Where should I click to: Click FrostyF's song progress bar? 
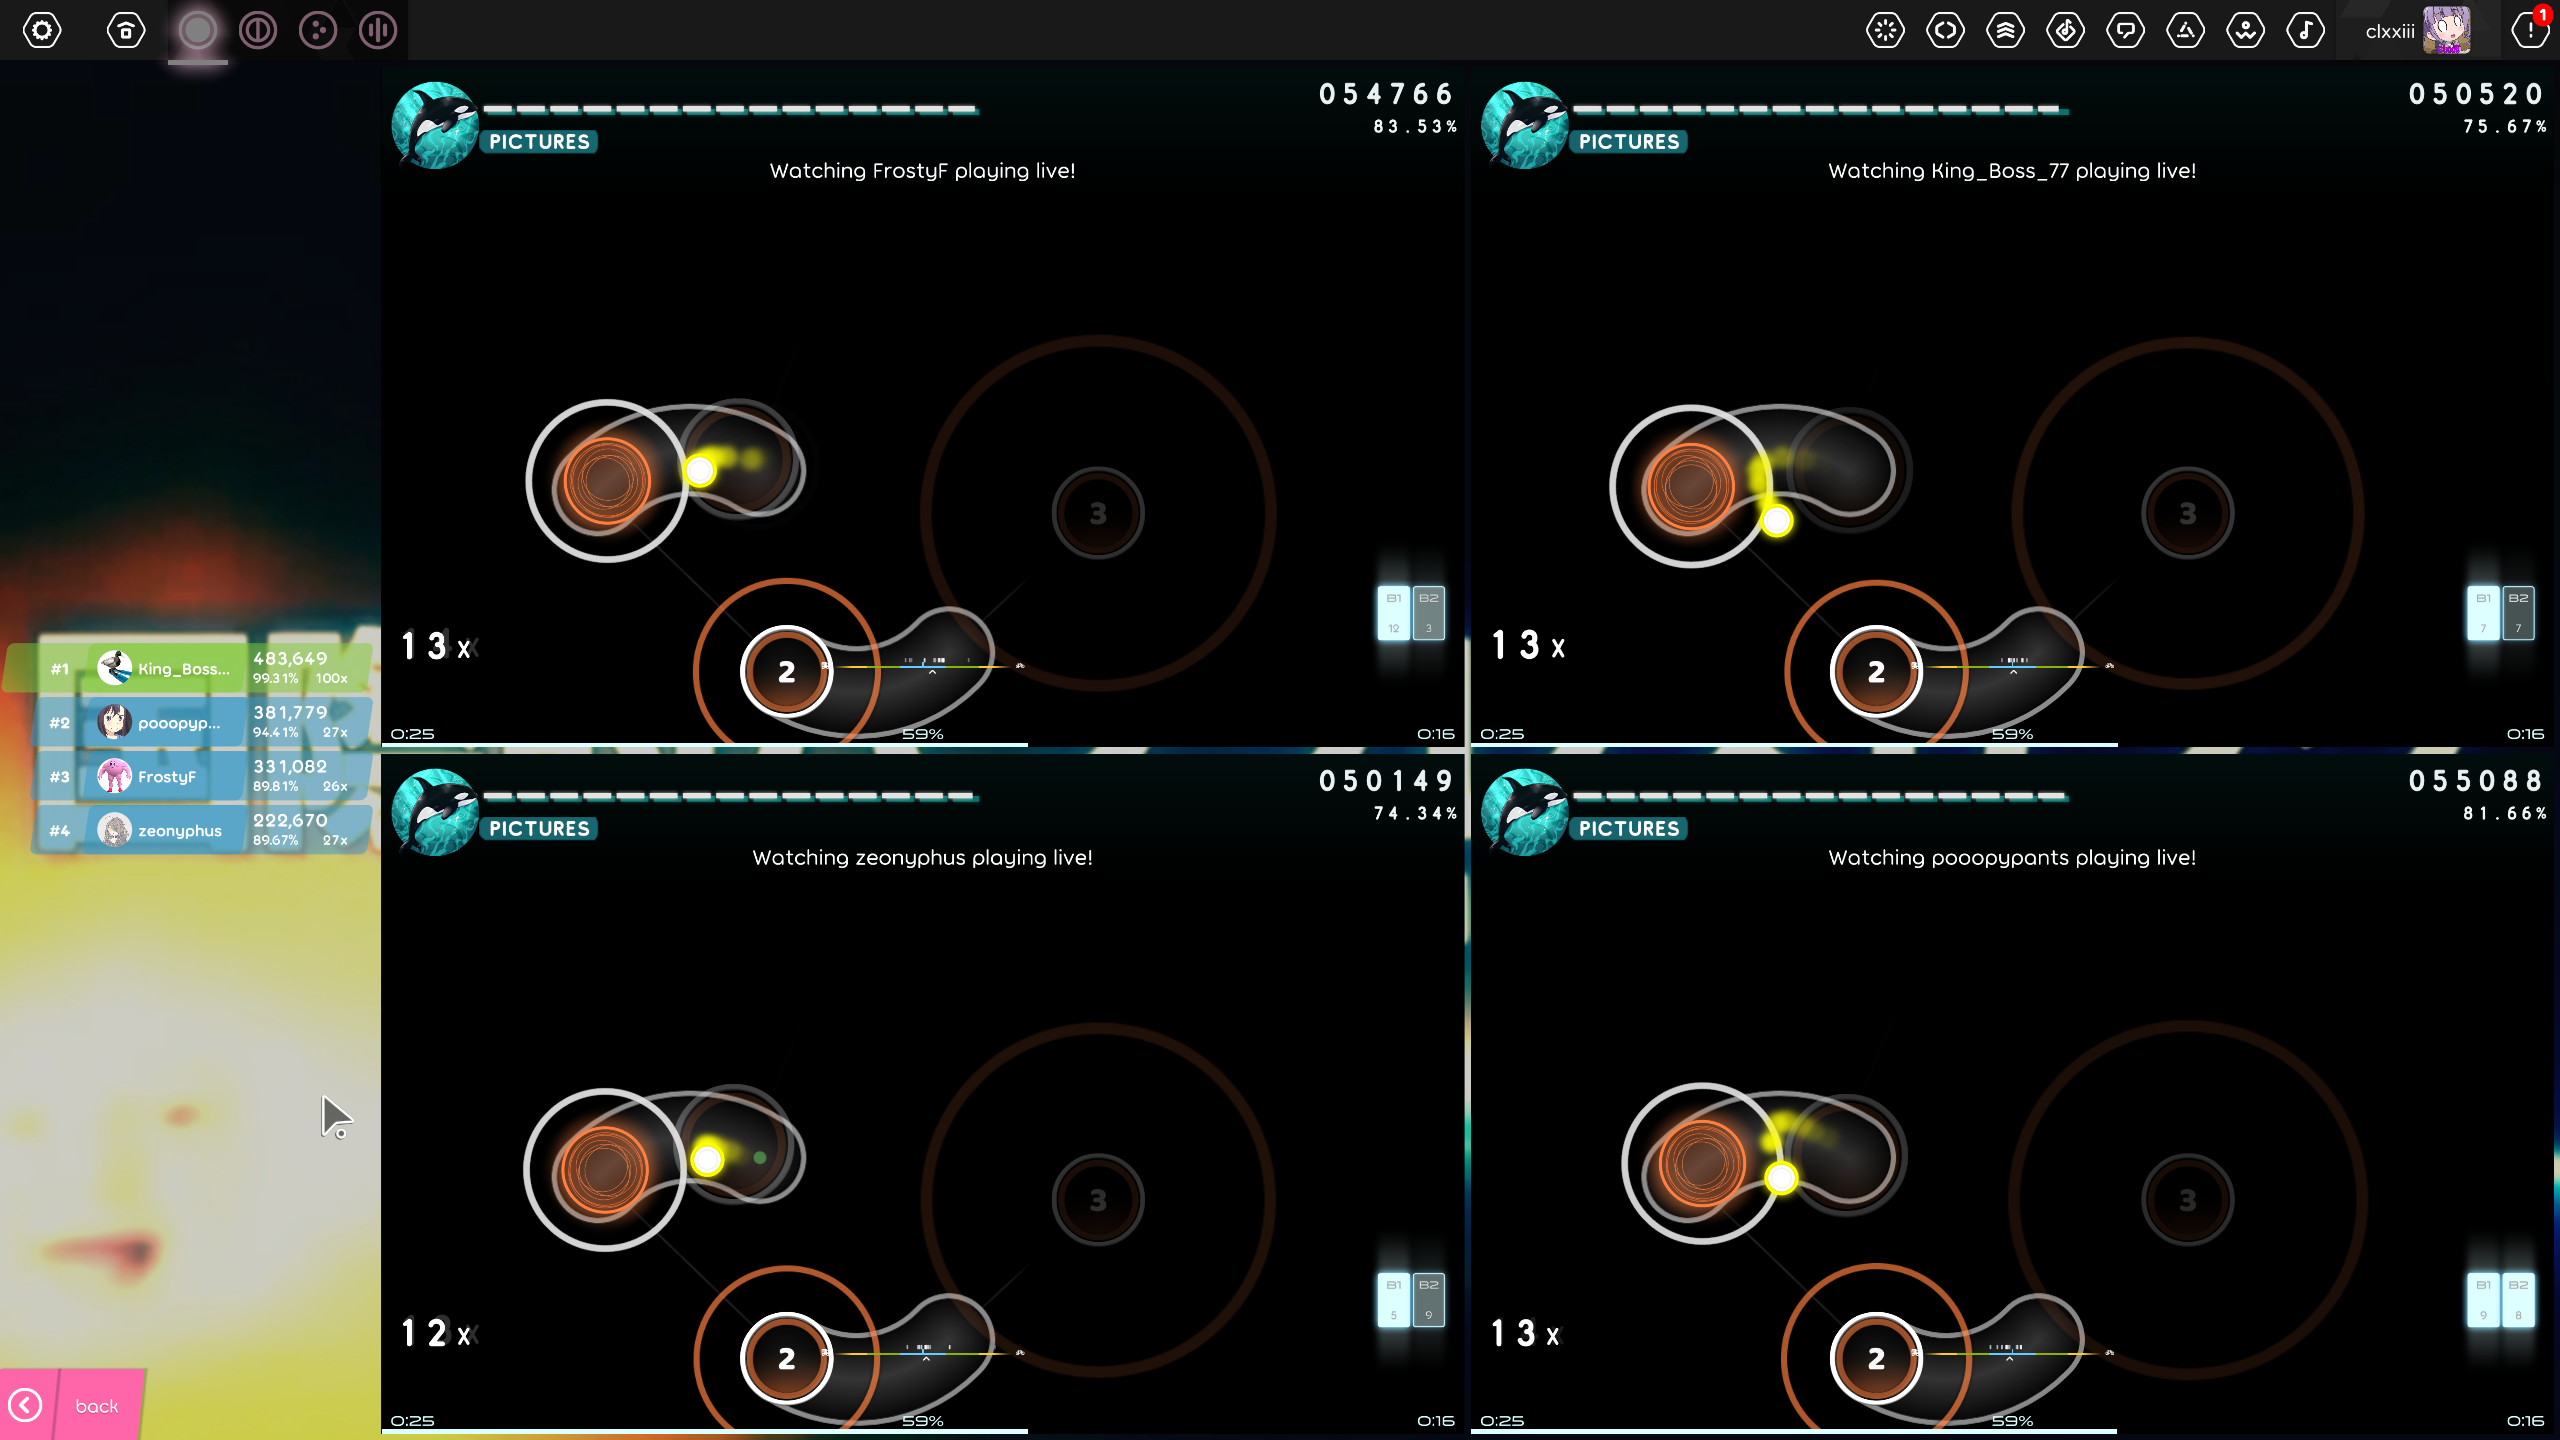pyautogui.click(x=922, y=744)
